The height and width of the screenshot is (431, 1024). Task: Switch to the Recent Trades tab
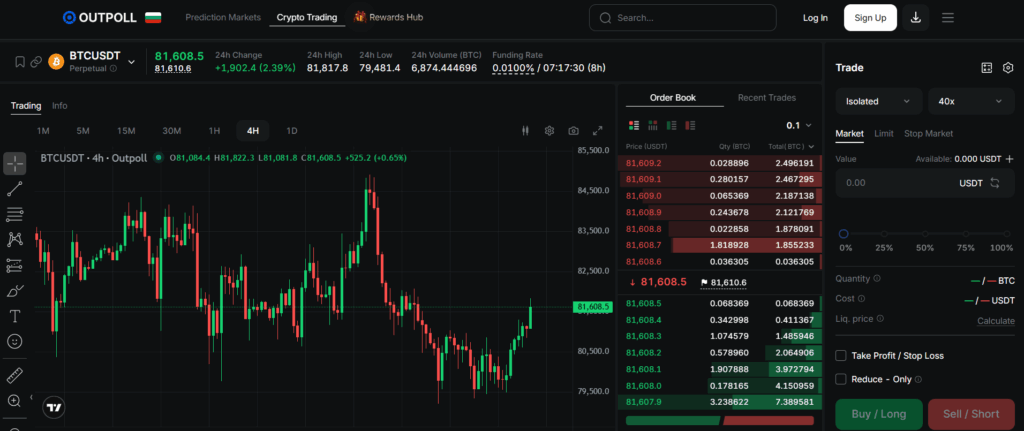(767, 98)
